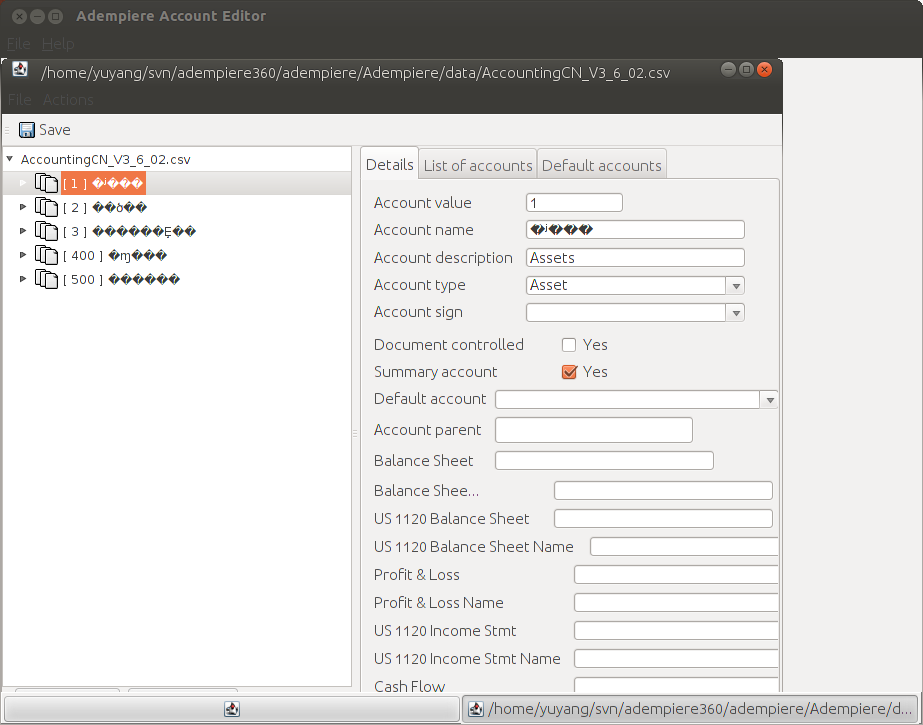
Task: Click the US 1120 Balance Sheet field
Action: [663, 518]
